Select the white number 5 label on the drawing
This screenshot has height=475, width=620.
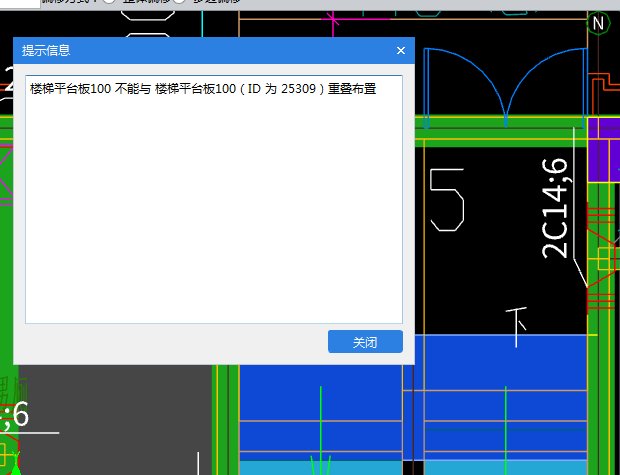[447, 200]
